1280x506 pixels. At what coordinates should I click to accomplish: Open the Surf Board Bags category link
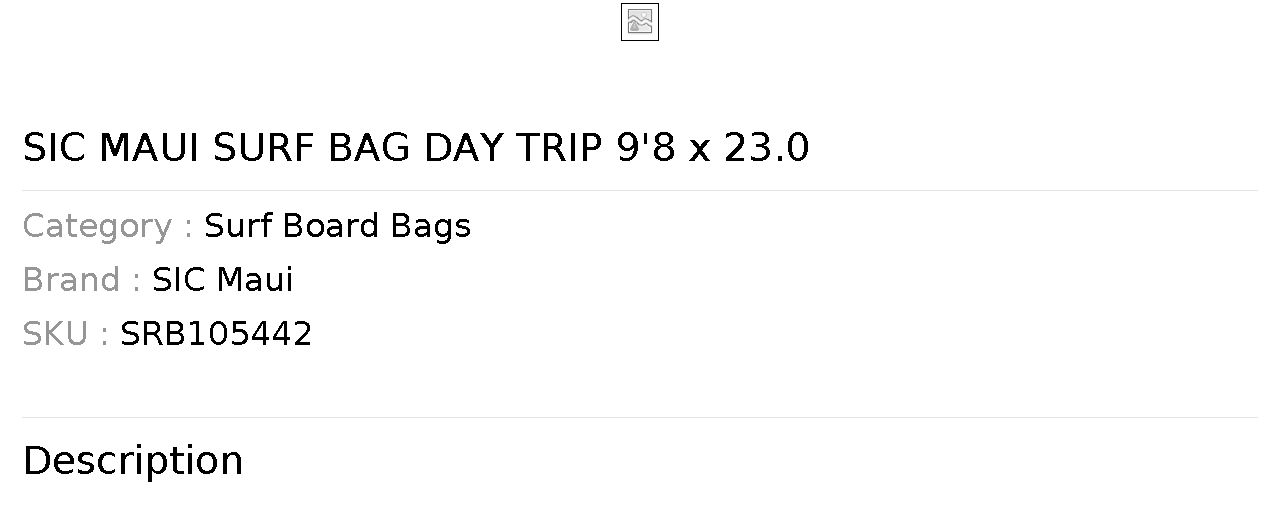(337, 226)
